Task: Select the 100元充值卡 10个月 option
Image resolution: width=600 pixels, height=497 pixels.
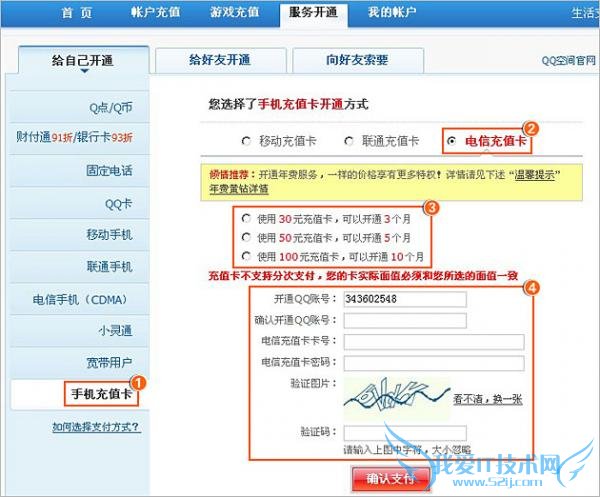Action: tap(246, 256)
